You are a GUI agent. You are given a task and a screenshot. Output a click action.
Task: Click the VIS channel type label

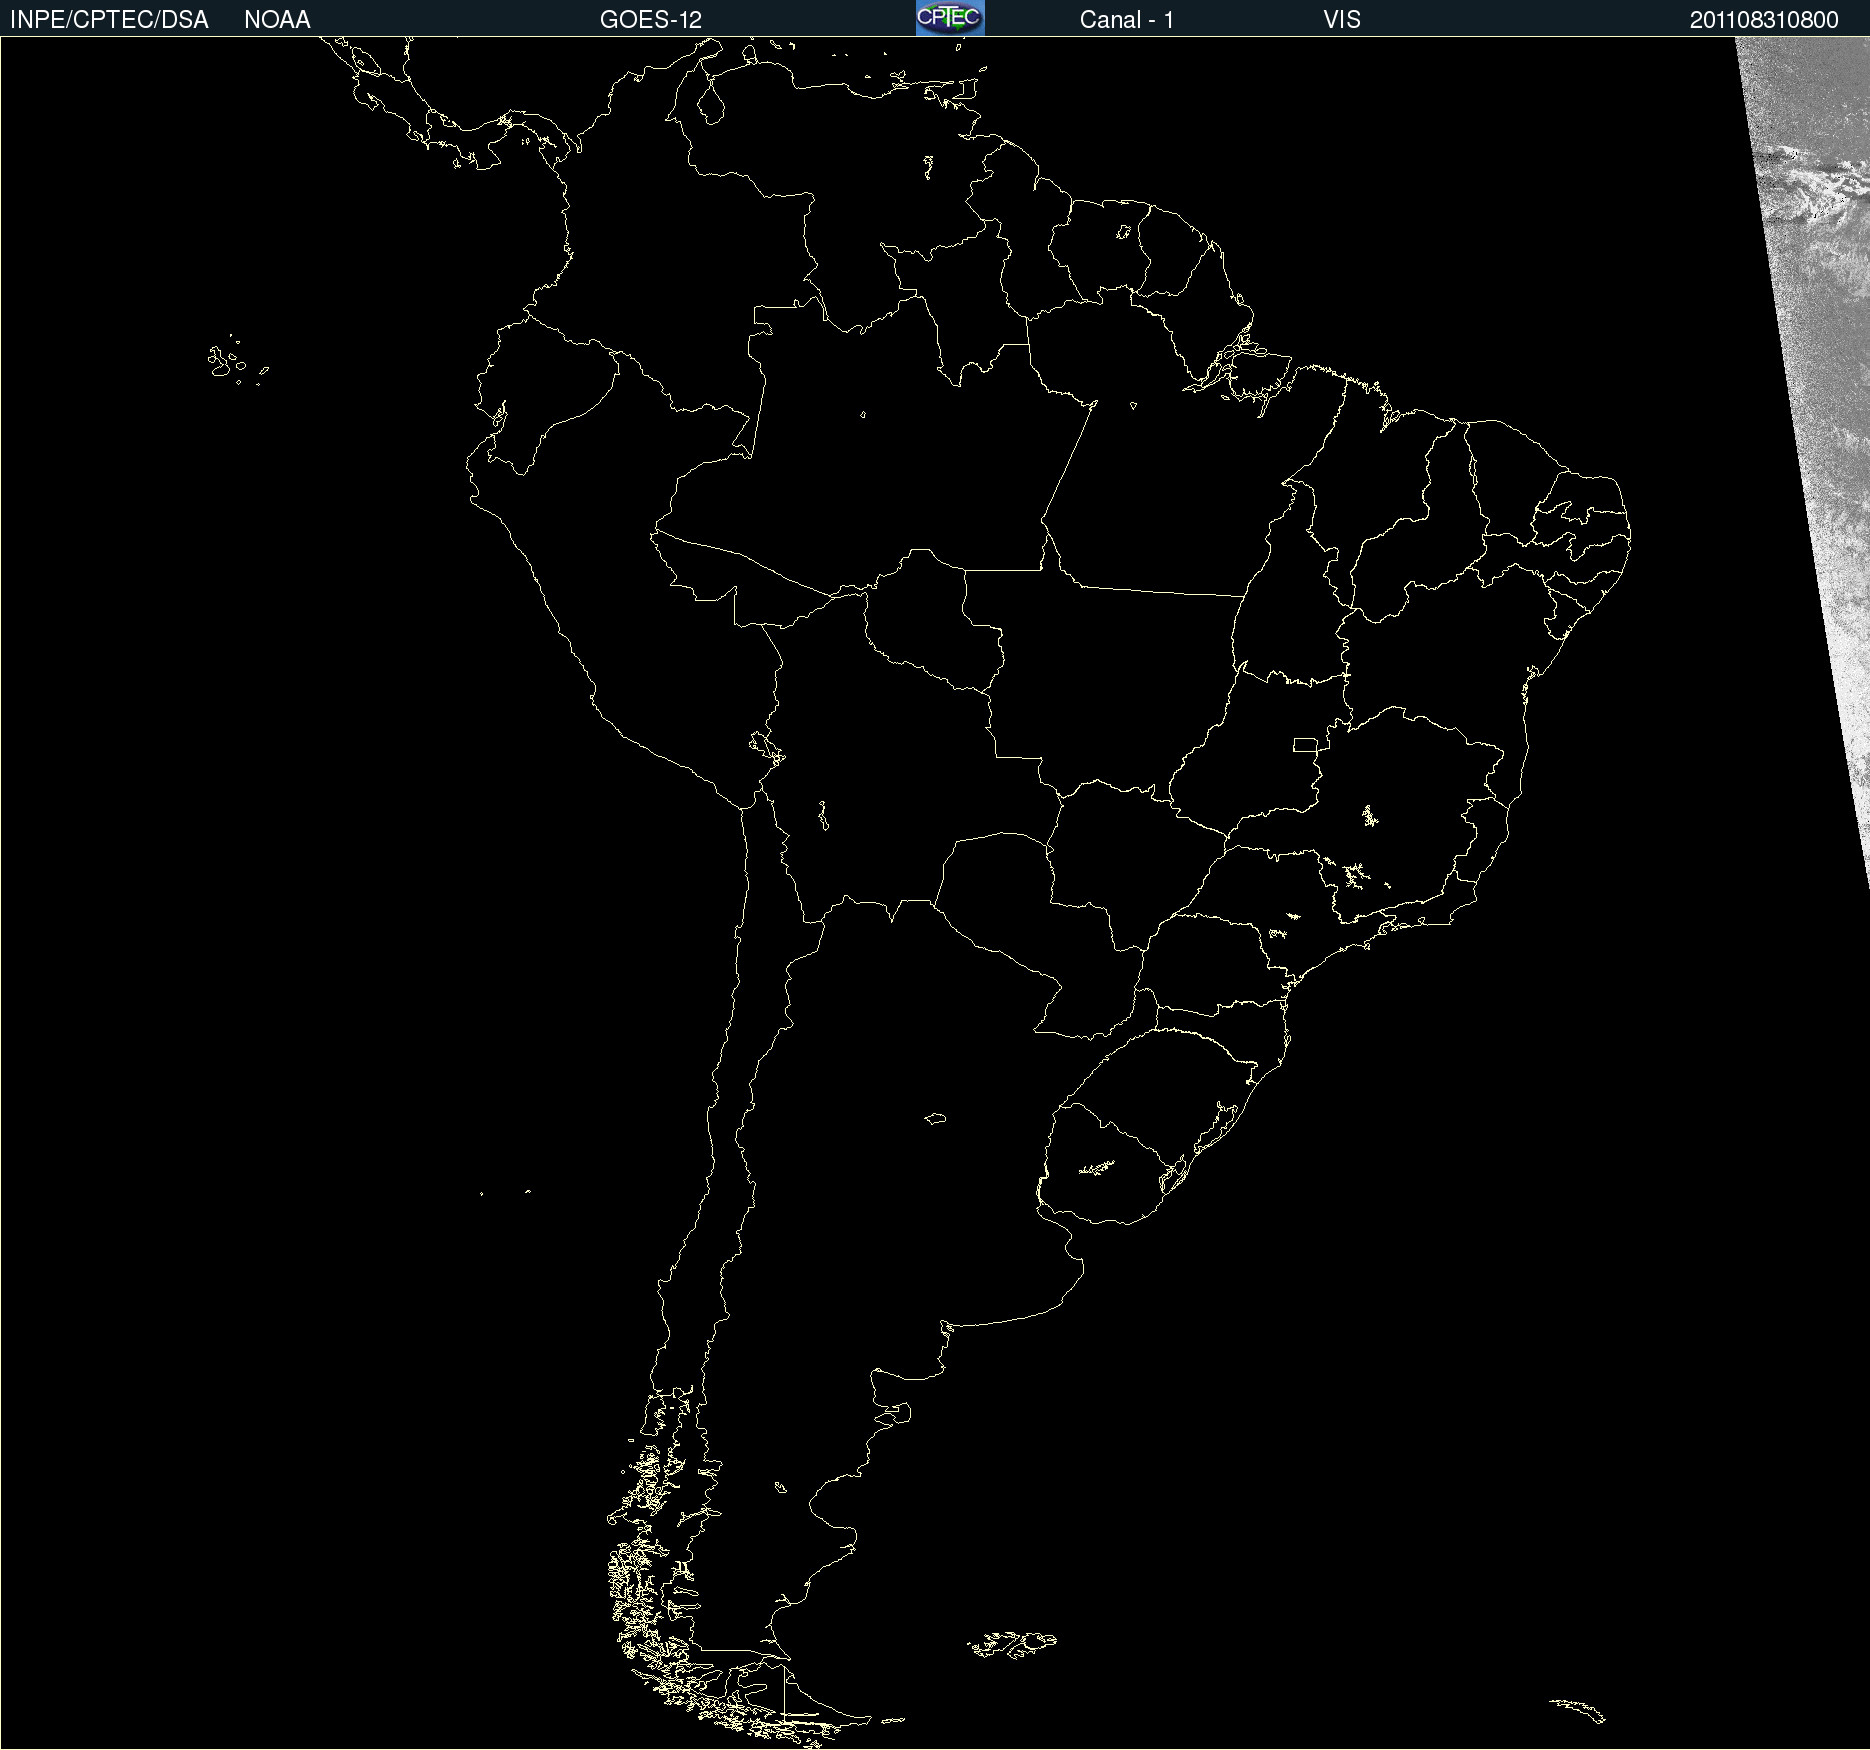pyautogui.click(x=1341, y=19)
